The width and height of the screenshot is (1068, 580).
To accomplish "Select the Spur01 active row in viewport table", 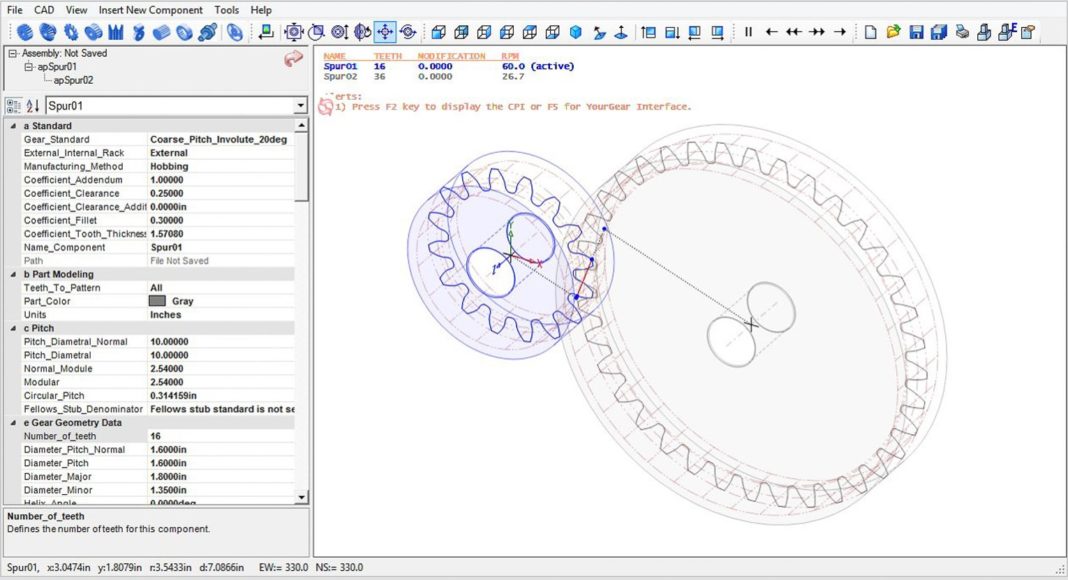I will tap(449, 67).
